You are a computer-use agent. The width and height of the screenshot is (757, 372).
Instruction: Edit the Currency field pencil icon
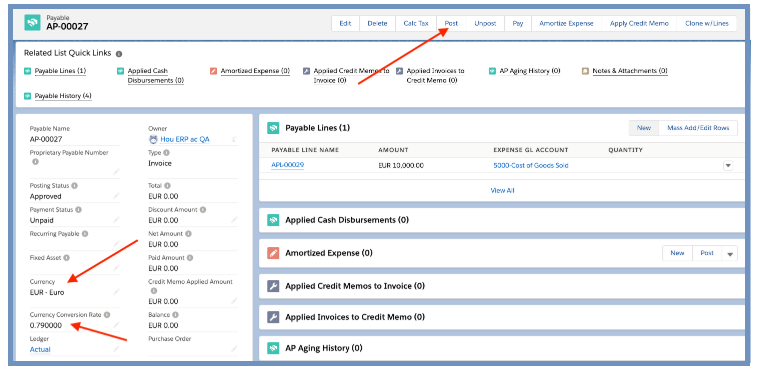click(116, 292)
